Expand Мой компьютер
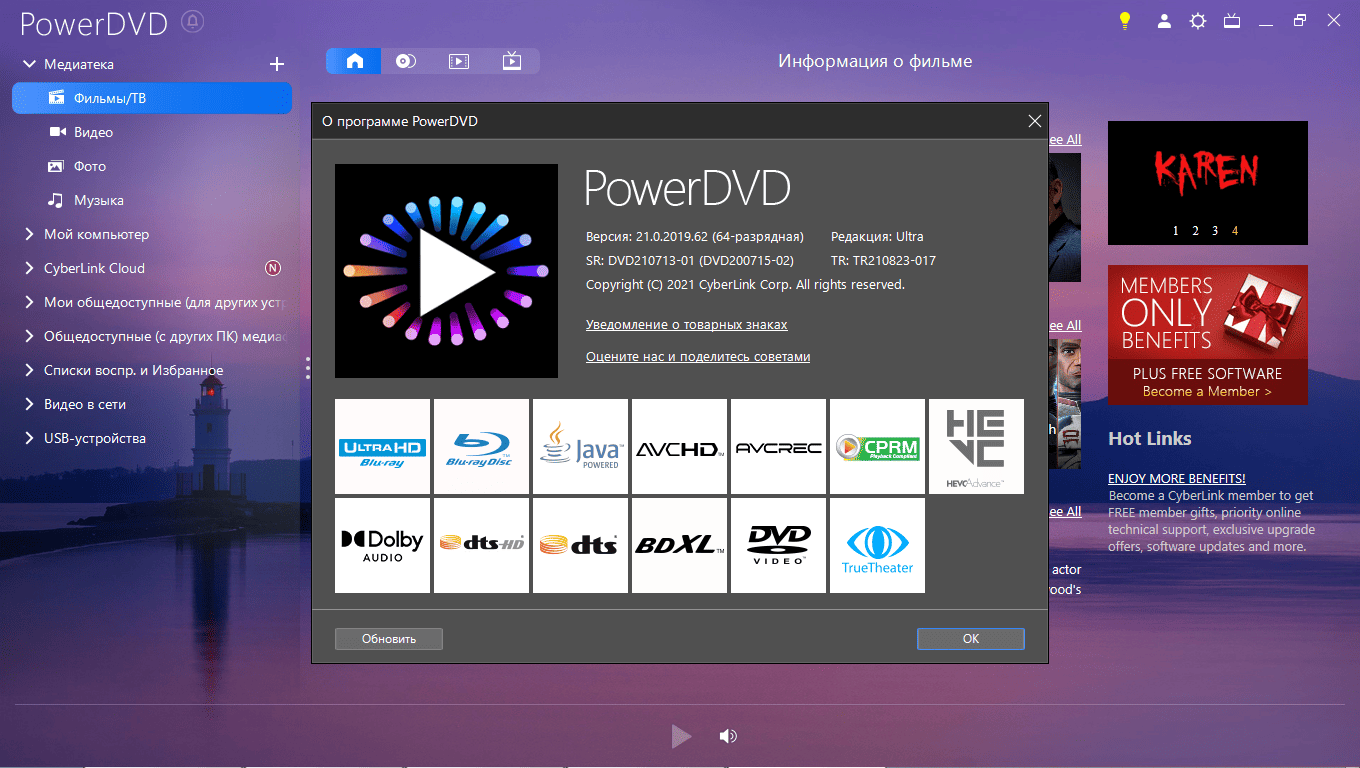Image resolution: width=1360 pixels, height=768 pixels. click(29, 234)
